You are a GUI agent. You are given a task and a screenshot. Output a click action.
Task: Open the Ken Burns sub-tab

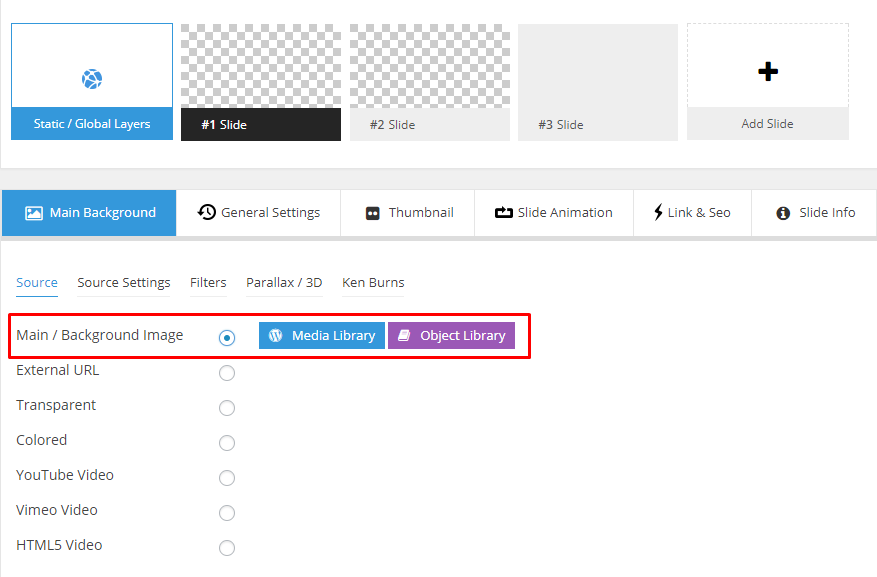point(373,283)
